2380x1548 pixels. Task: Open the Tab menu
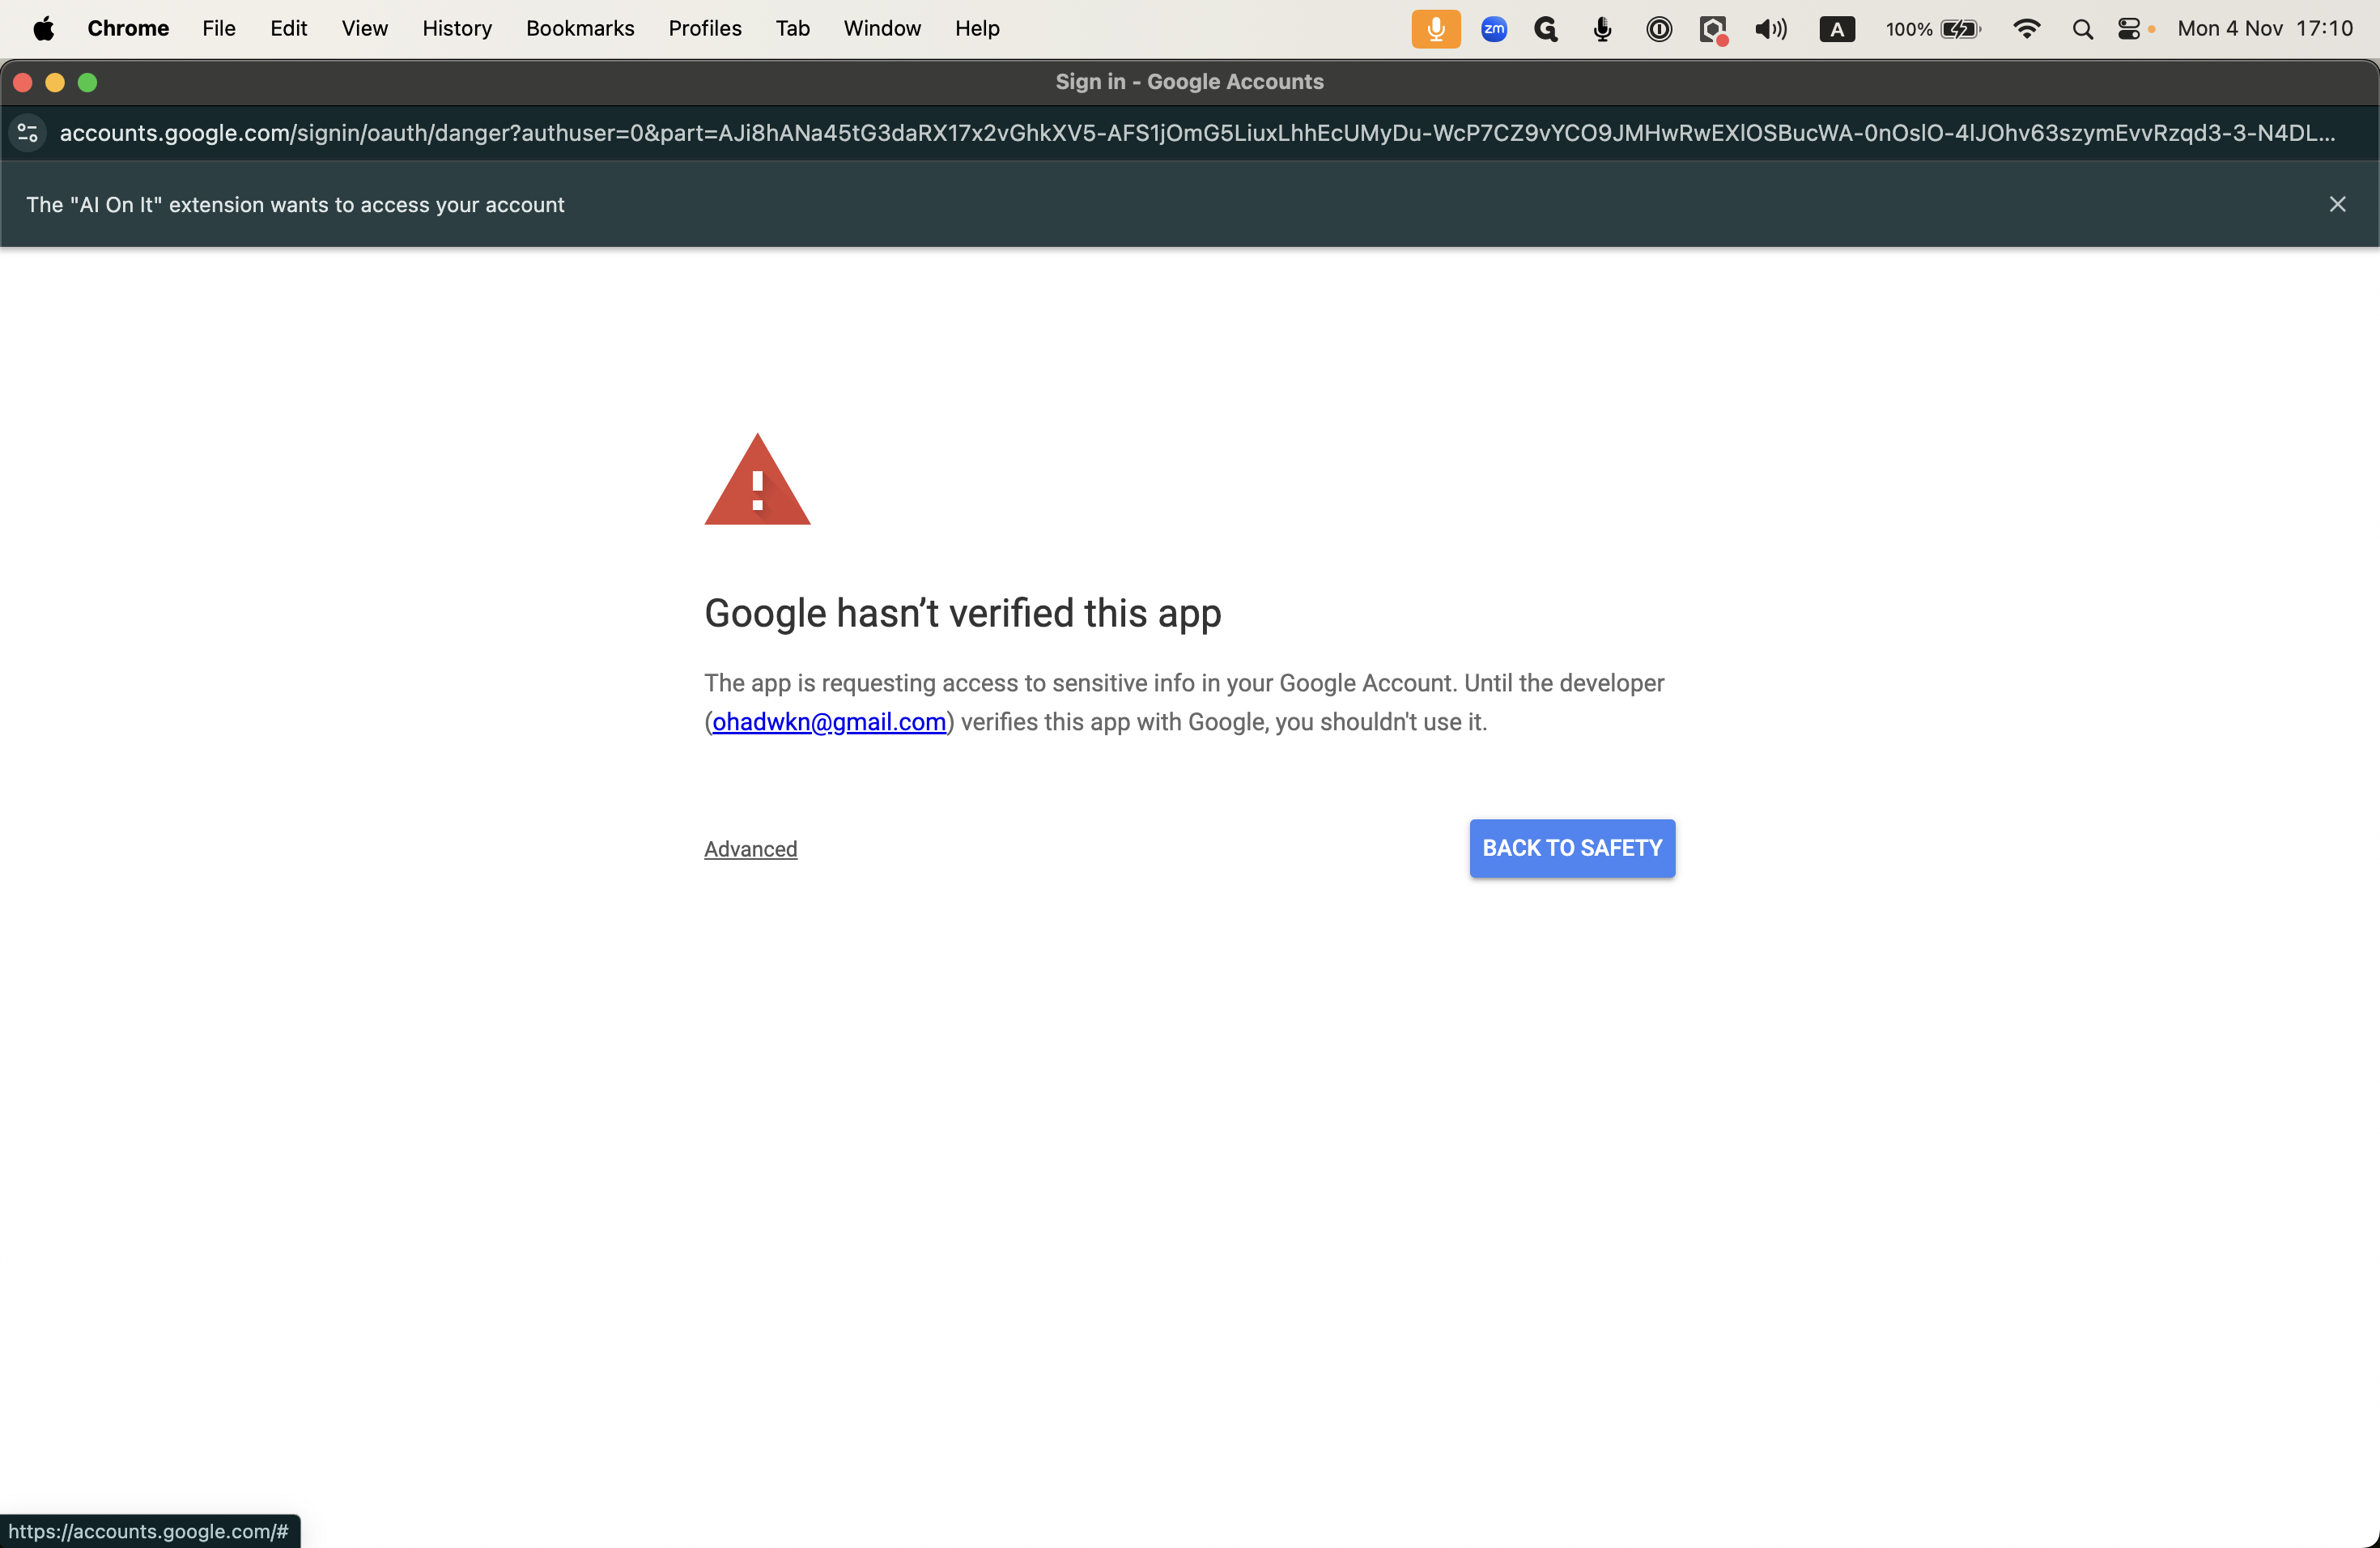tap(792, 29)
